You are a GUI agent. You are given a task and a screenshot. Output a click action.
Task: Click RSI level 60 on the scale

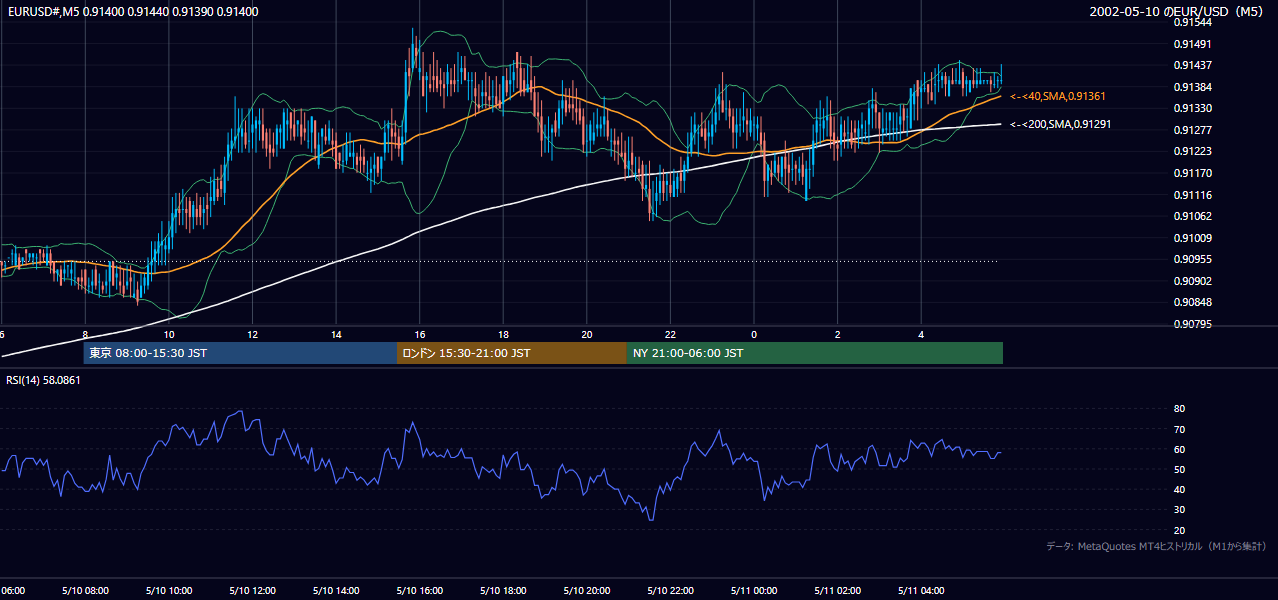[x=1179, y=449]
